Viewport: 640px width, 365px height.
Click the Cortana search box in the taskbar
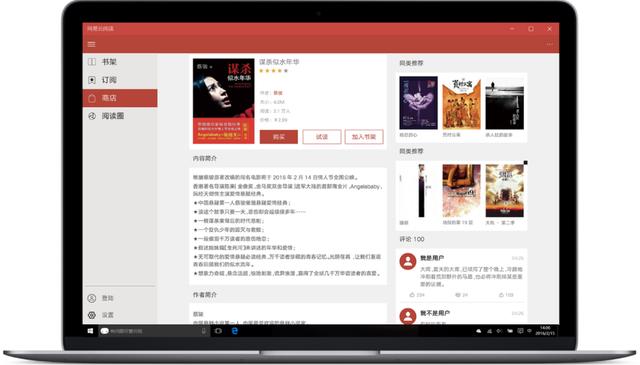[x=155, y=331]
